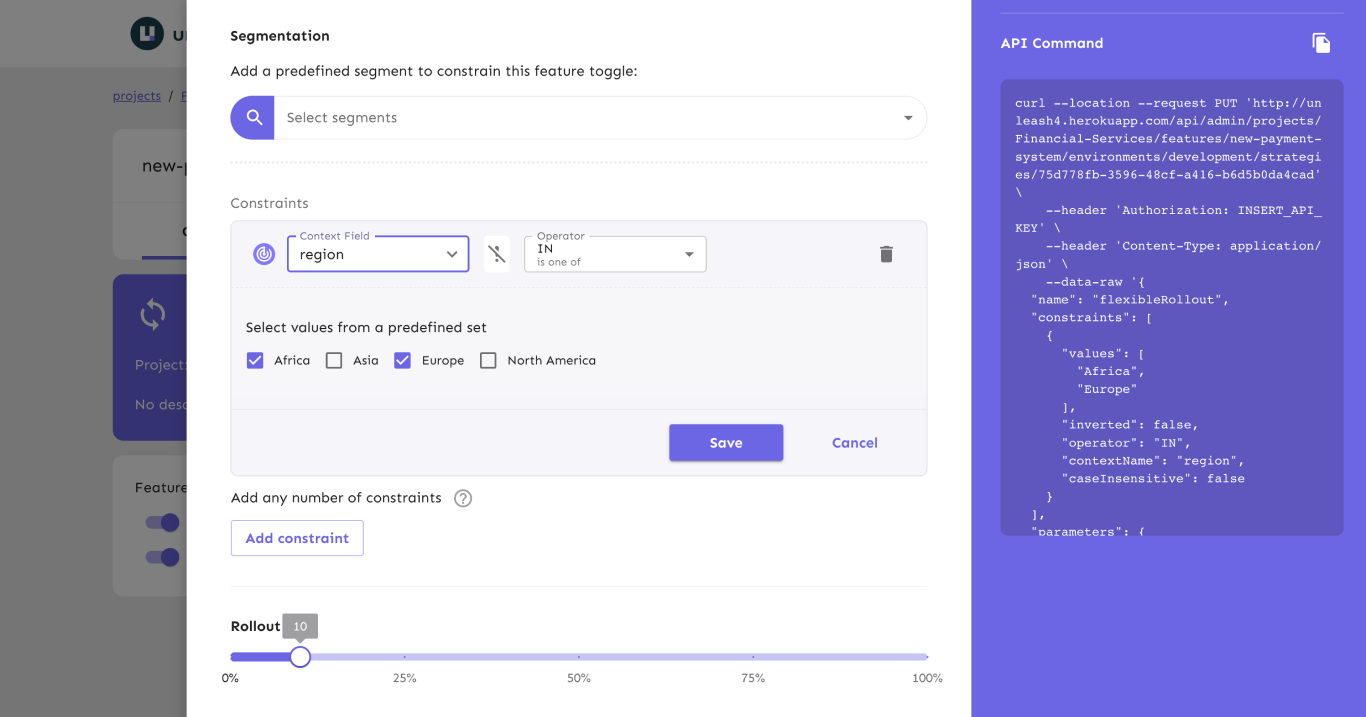
Task: Click the Rollout slider handle at 10
Action: tap(300, 657)
